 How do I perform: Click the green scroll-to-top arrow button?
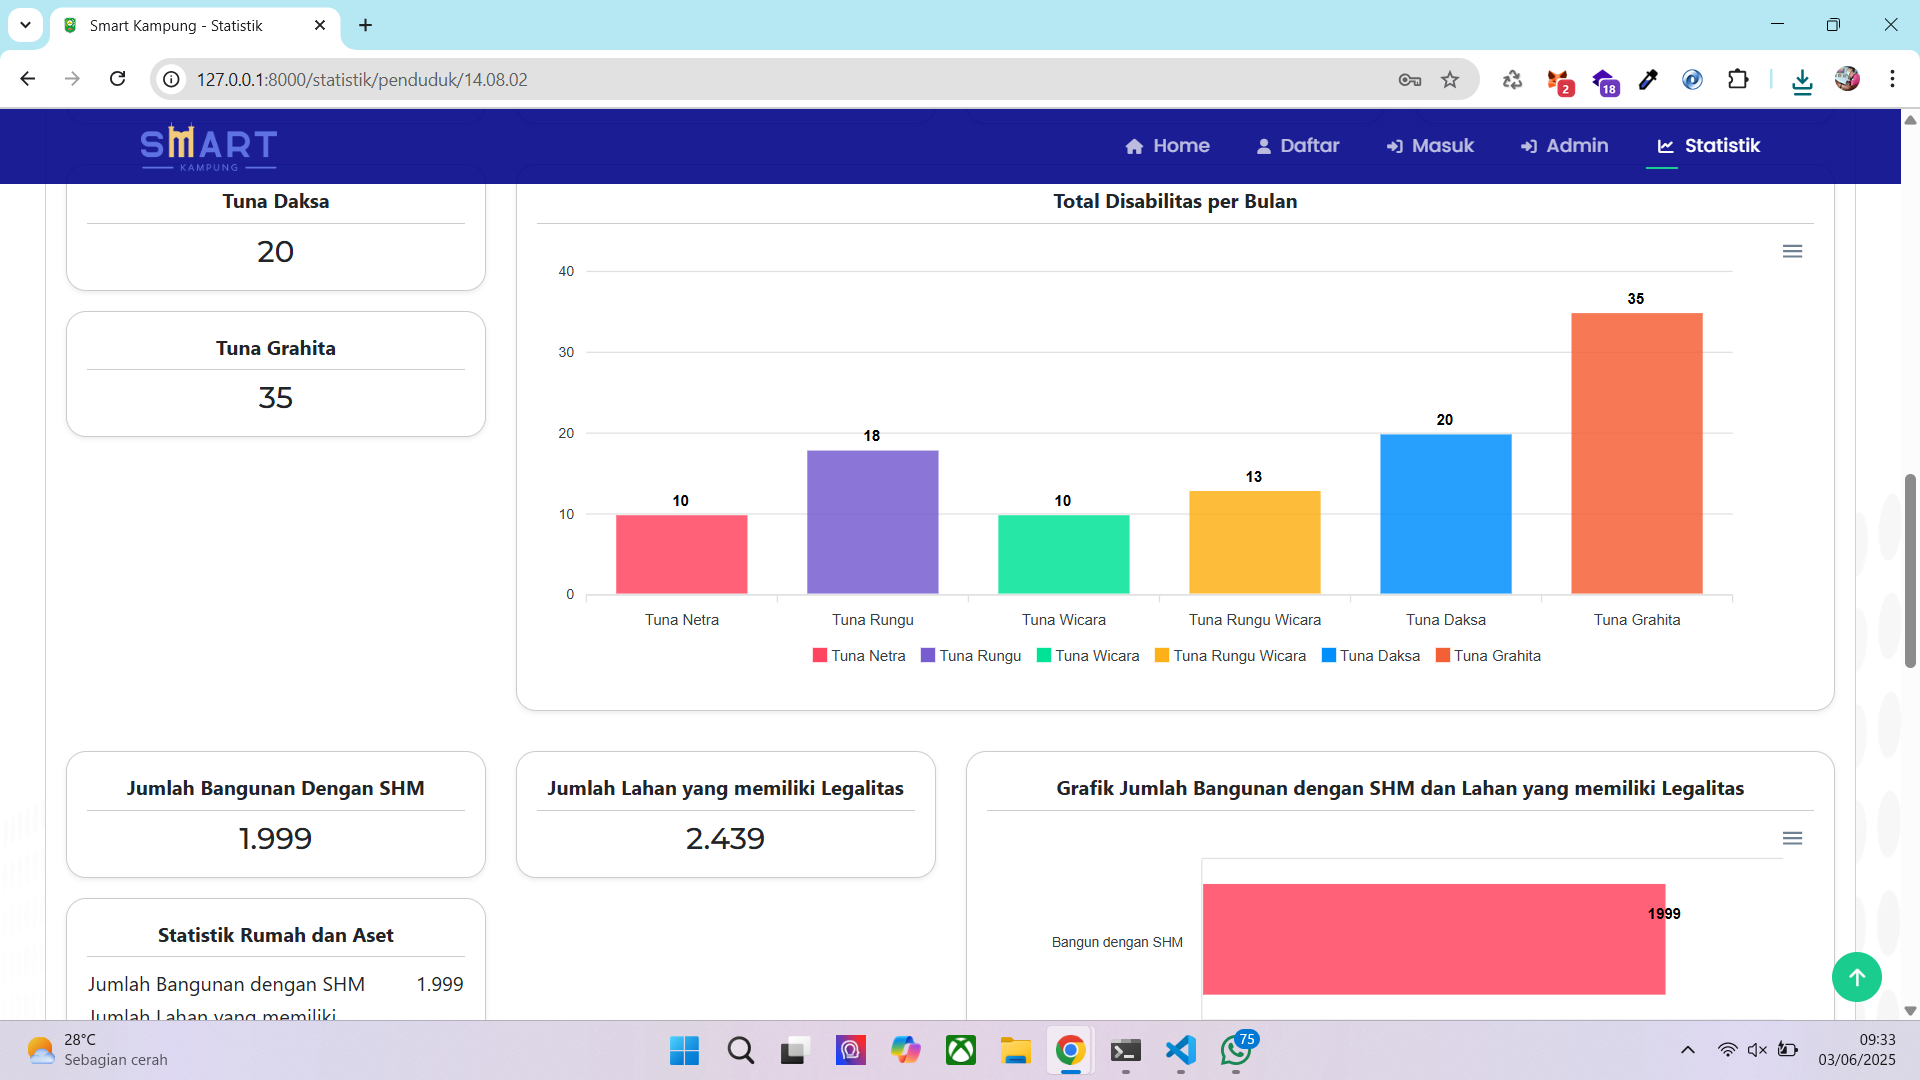click(1856, 977)
